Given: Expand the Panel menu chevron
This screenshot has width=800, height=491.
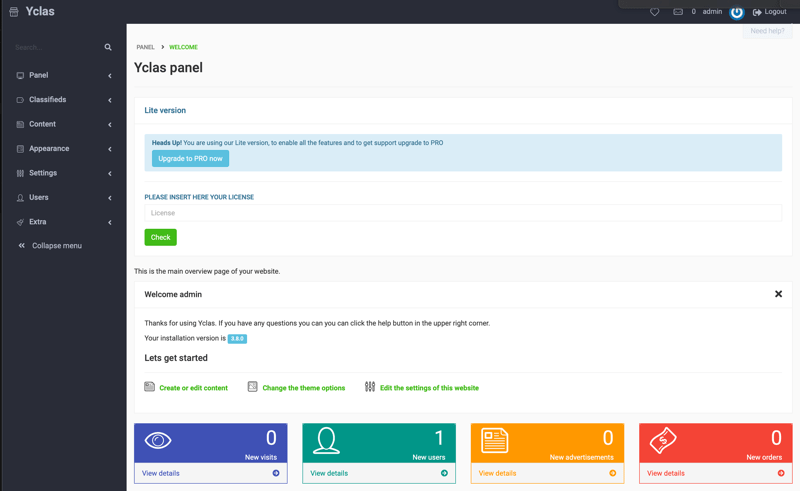Looking at the screenshot, I should click(110, 76).
